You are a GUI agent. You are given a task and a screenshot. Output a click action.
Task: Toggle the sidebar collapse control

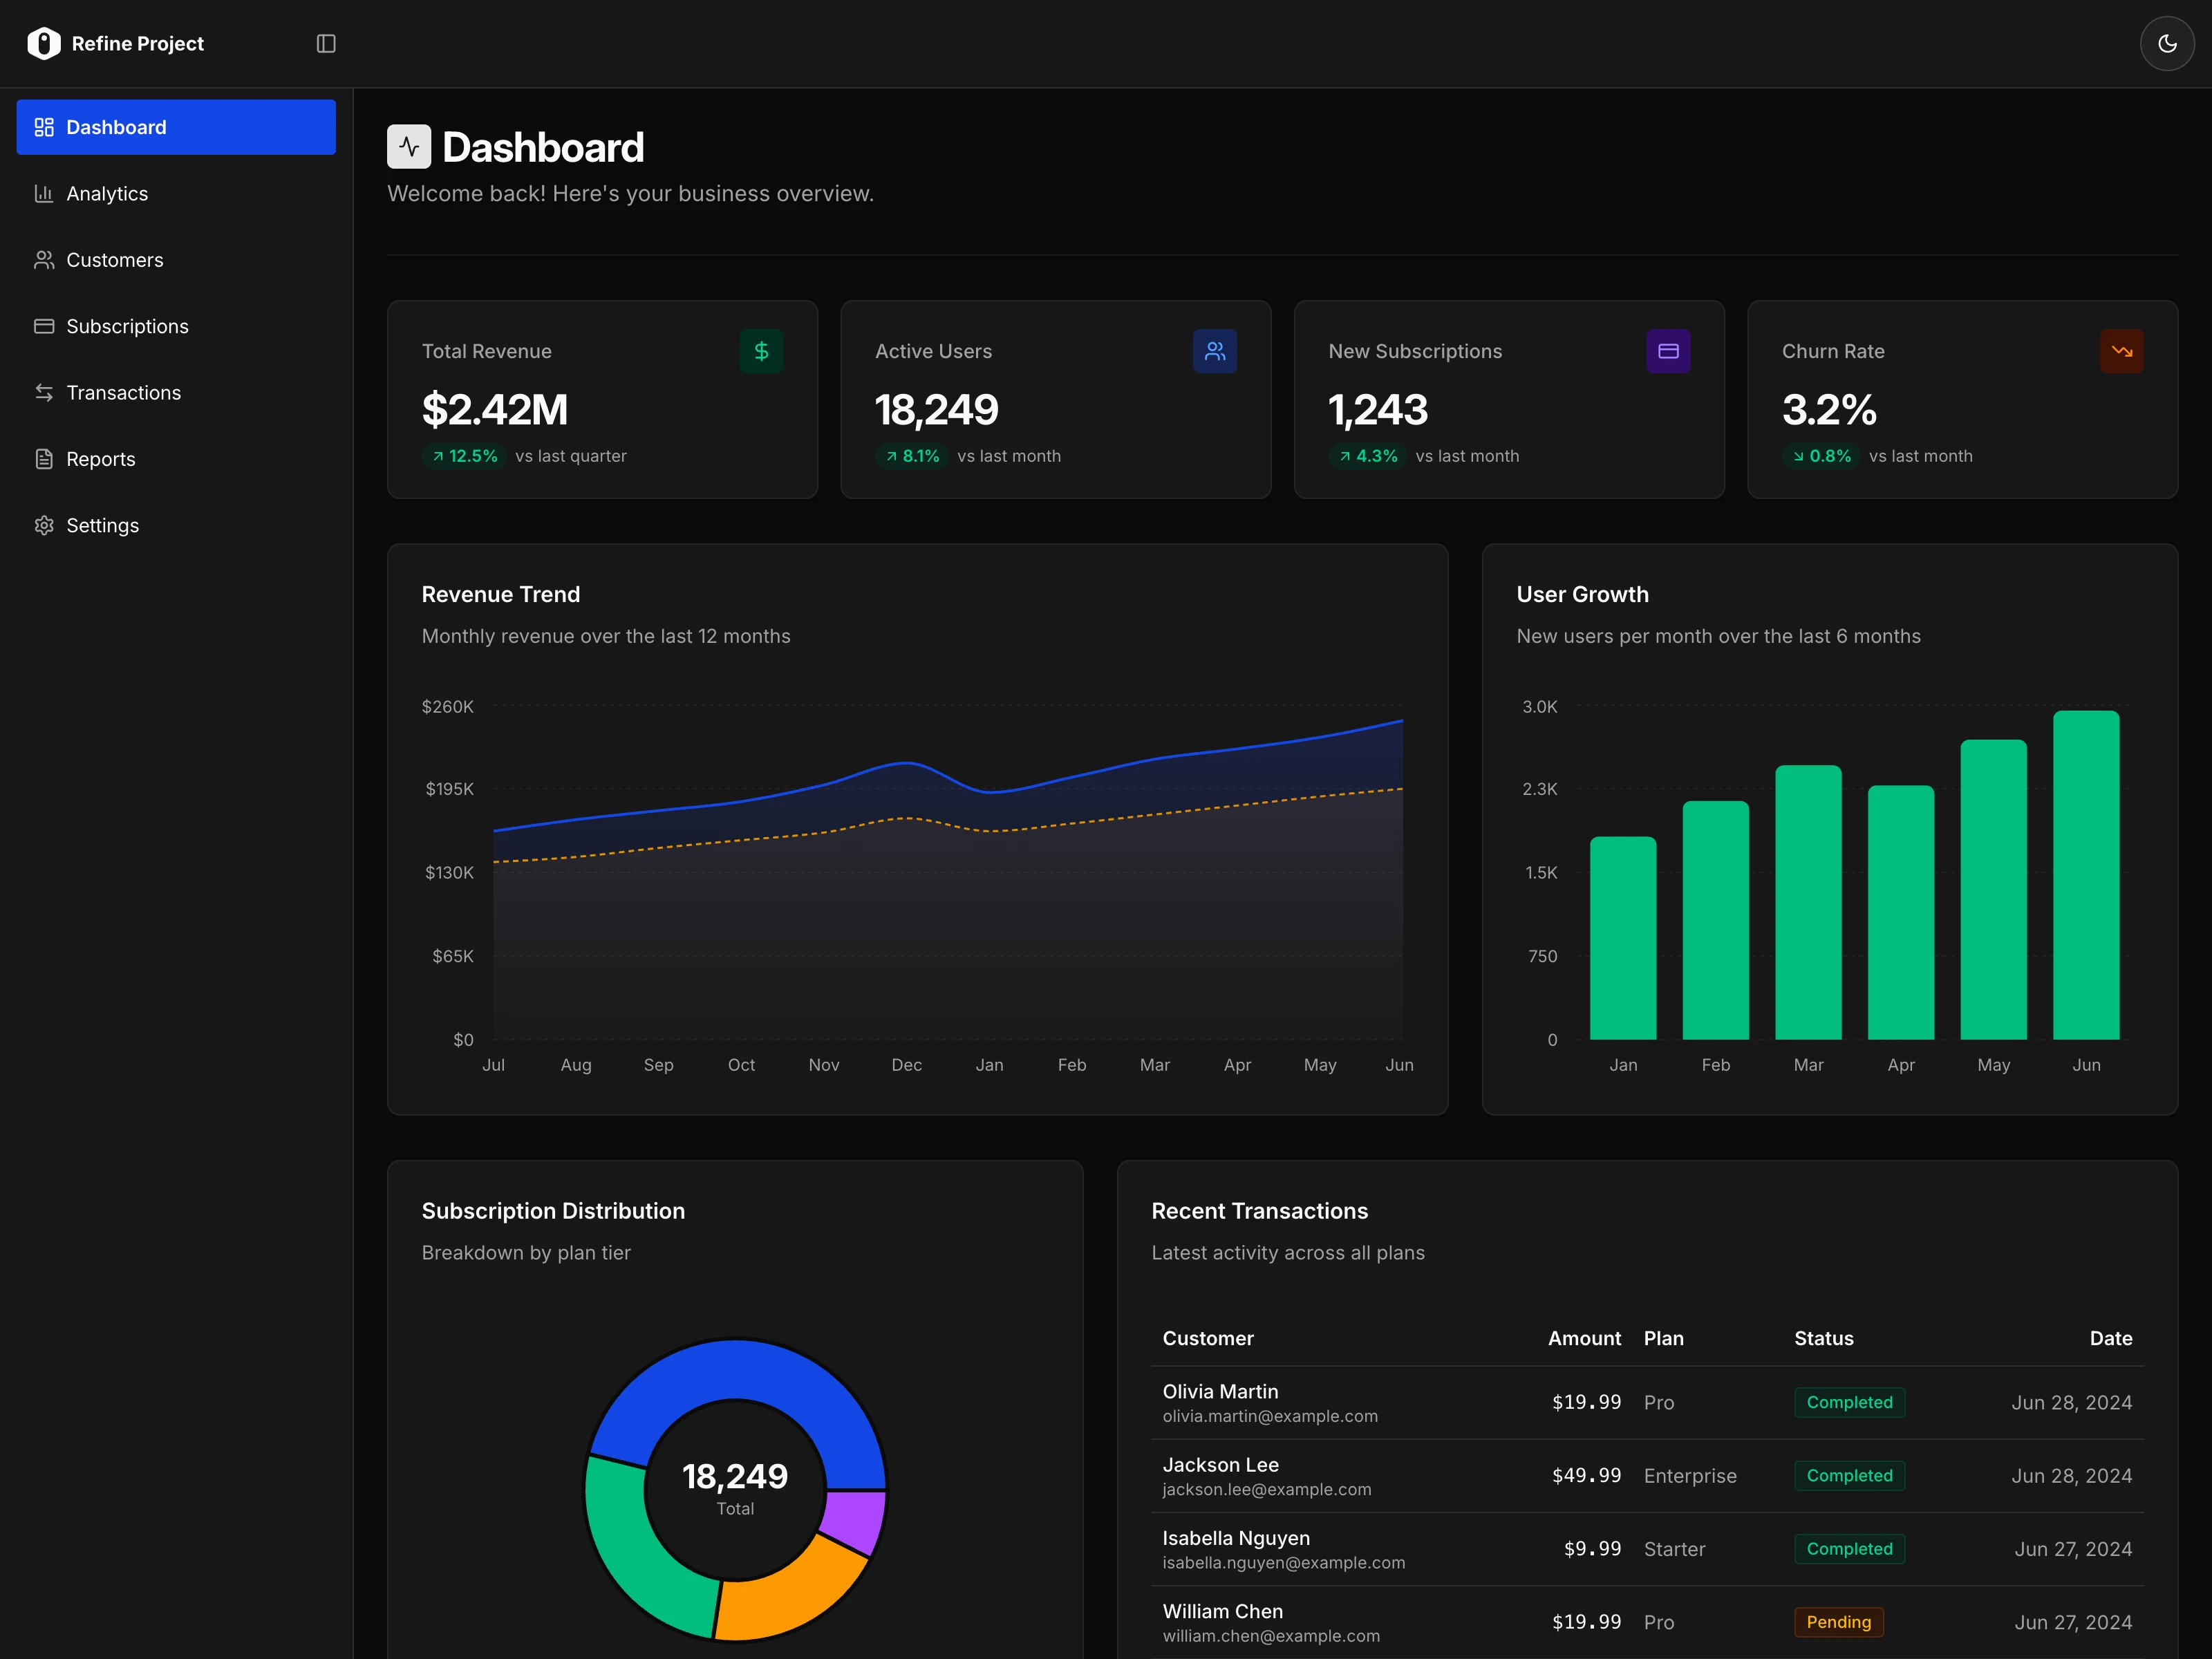(324, 43)
